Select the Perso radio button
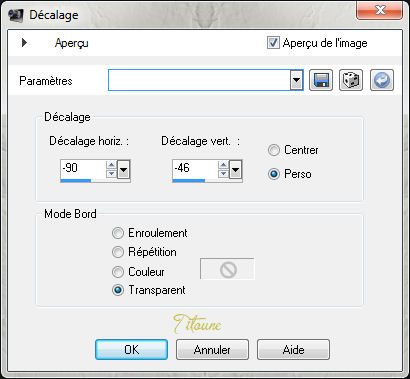The width and height of the screenshot is (410, 379). pyautogui.click(x=274, y=174)
